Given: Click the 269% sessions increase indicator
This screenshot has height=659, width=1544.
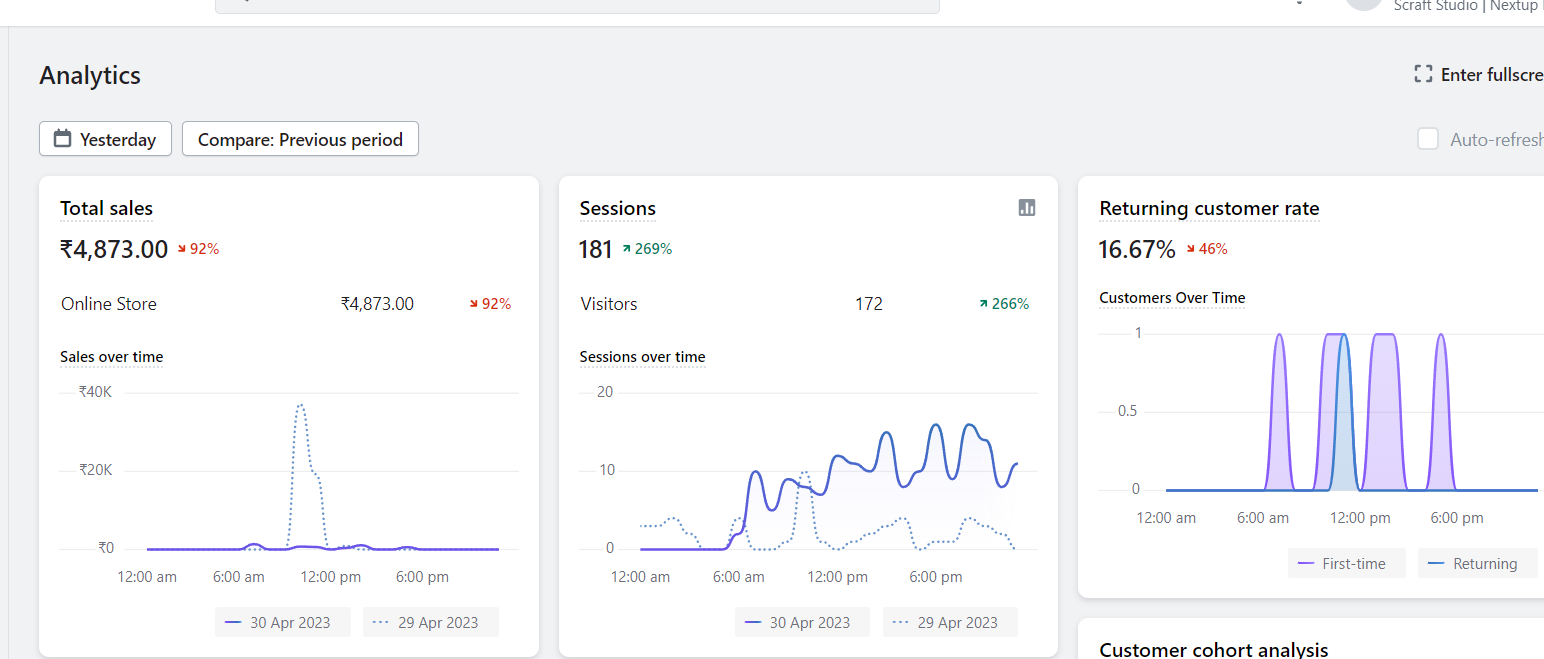Looking at the screenshot, I should [647, 249].
